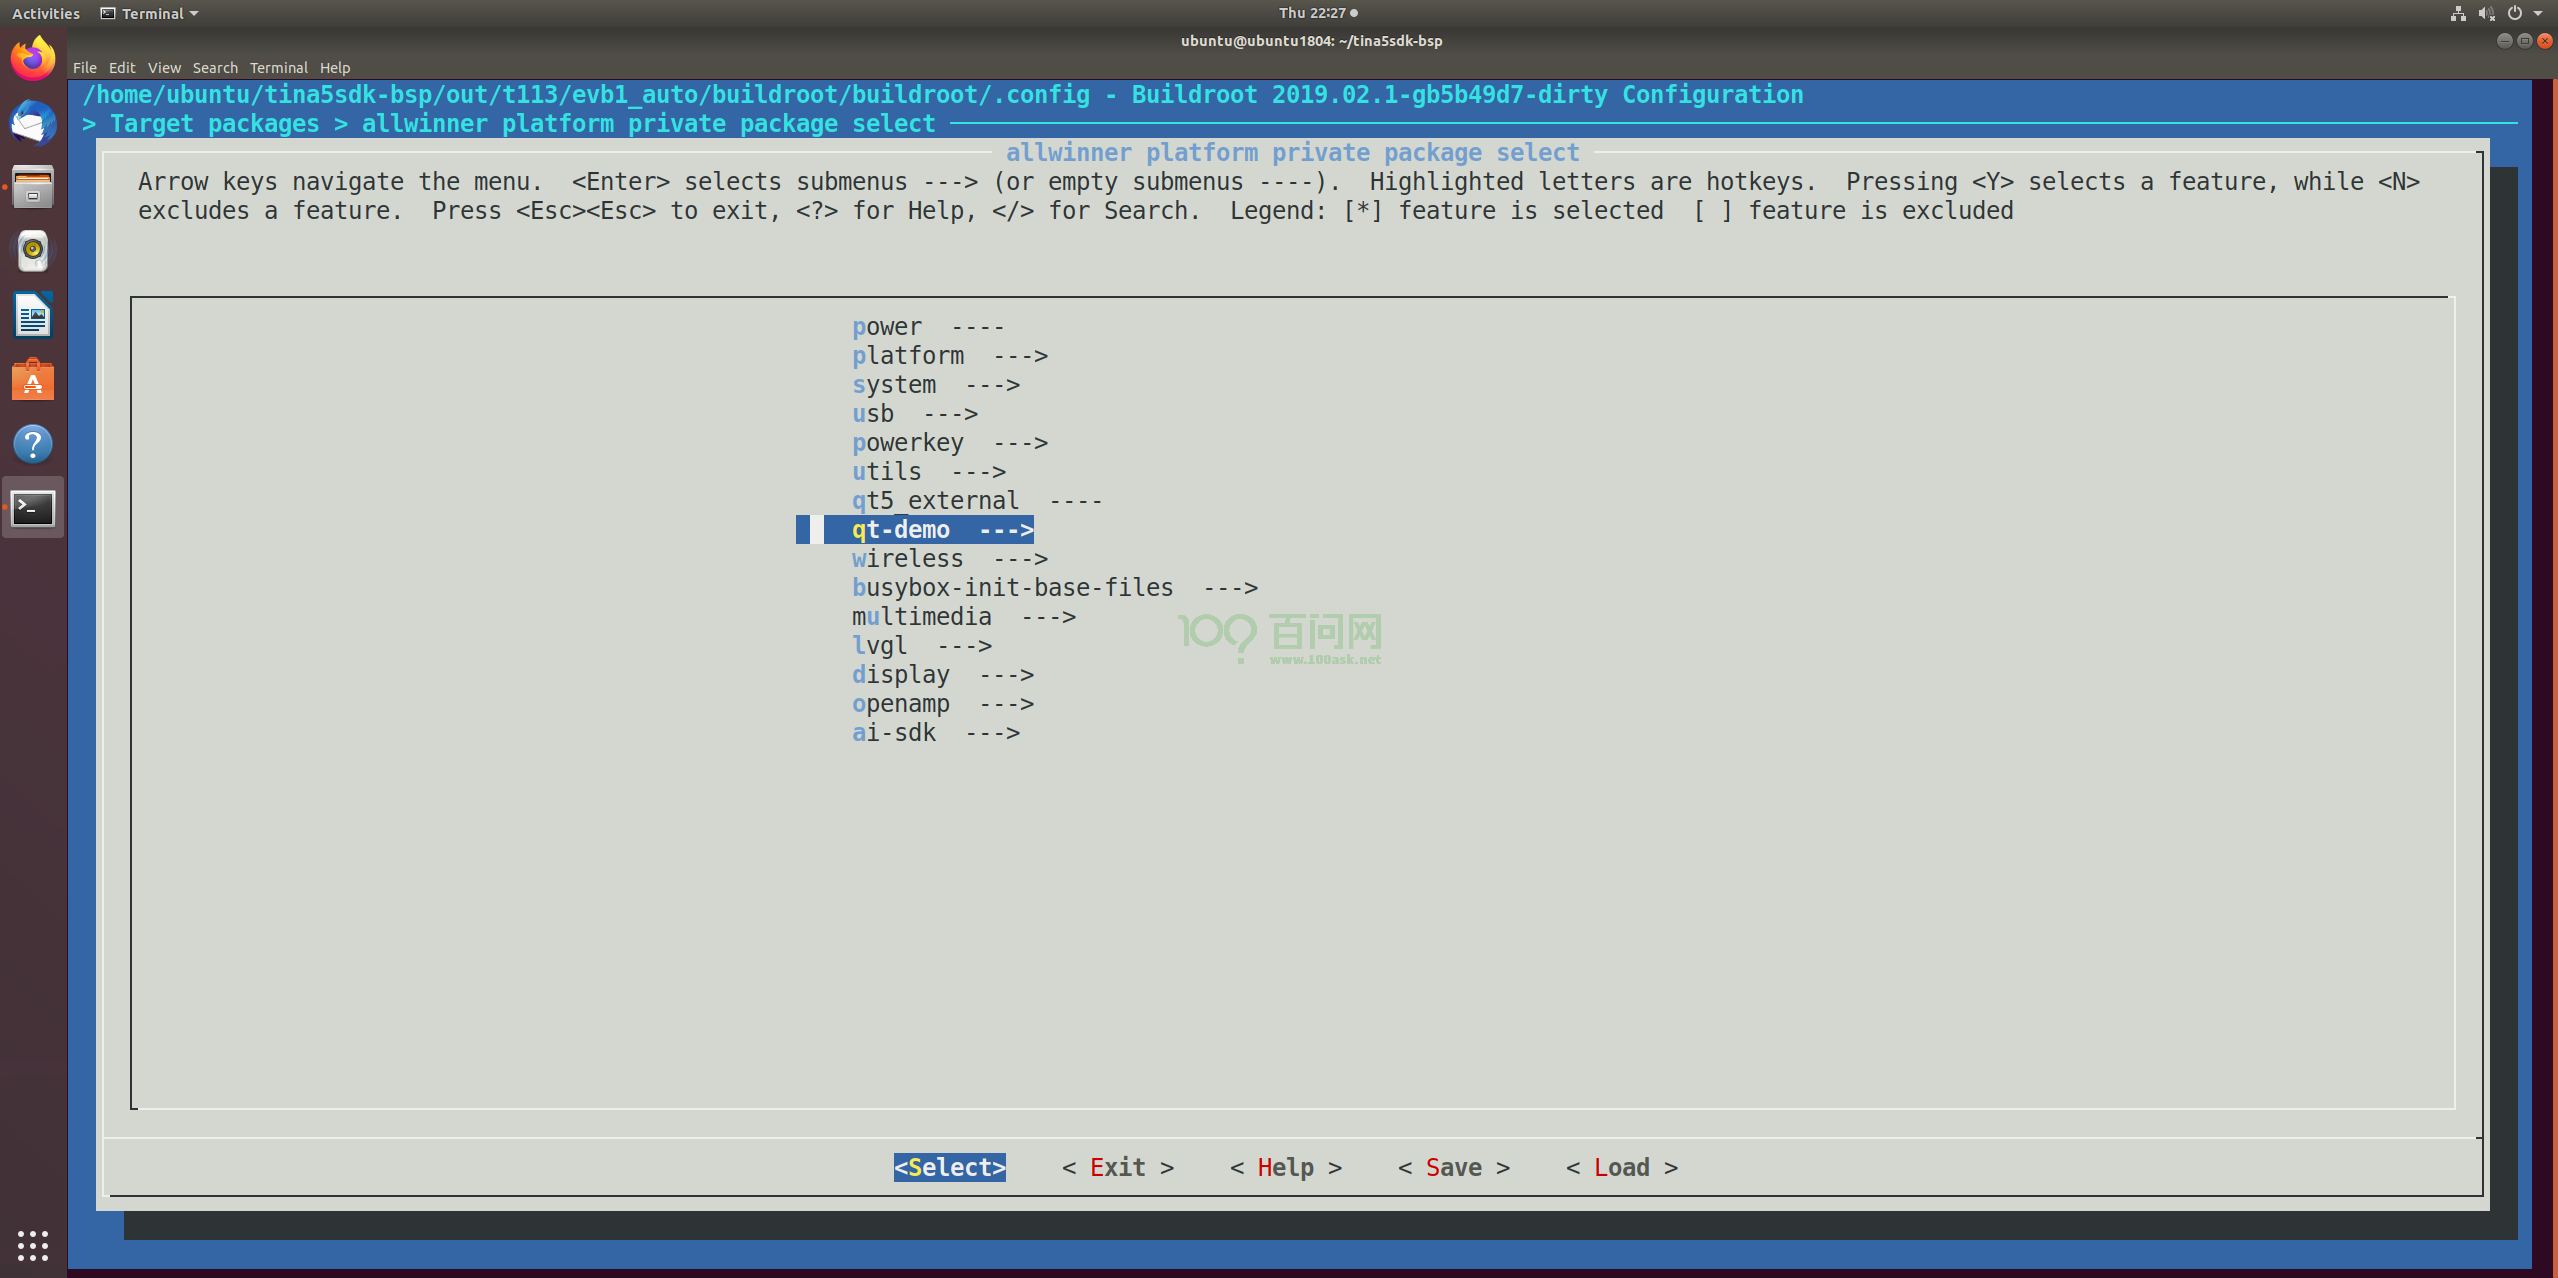Open the Files manager dock icon
The height and width of the screenshot is (1278, 2558).
[33, 187]
